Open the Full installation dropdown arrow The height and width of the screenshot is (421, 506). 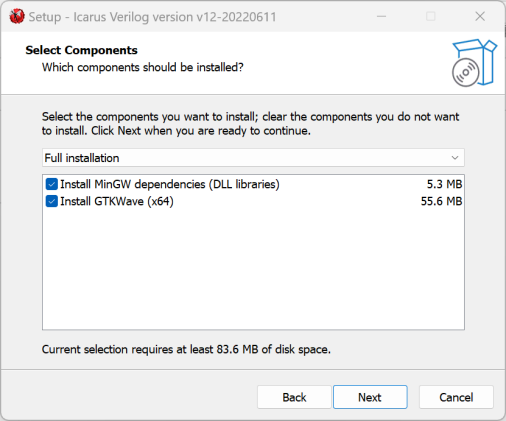tap(455, 158)
